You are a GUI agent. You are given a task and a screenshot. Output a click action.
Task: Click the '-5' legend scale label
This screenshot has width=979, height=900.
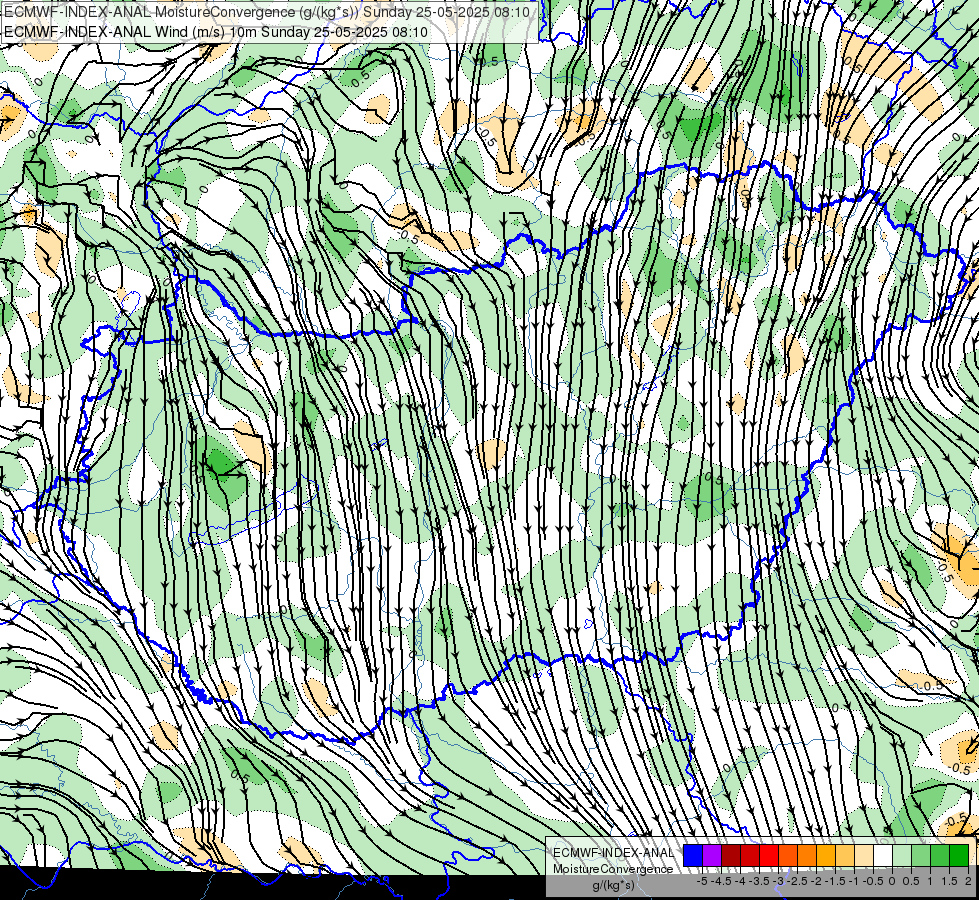point(702,881)
